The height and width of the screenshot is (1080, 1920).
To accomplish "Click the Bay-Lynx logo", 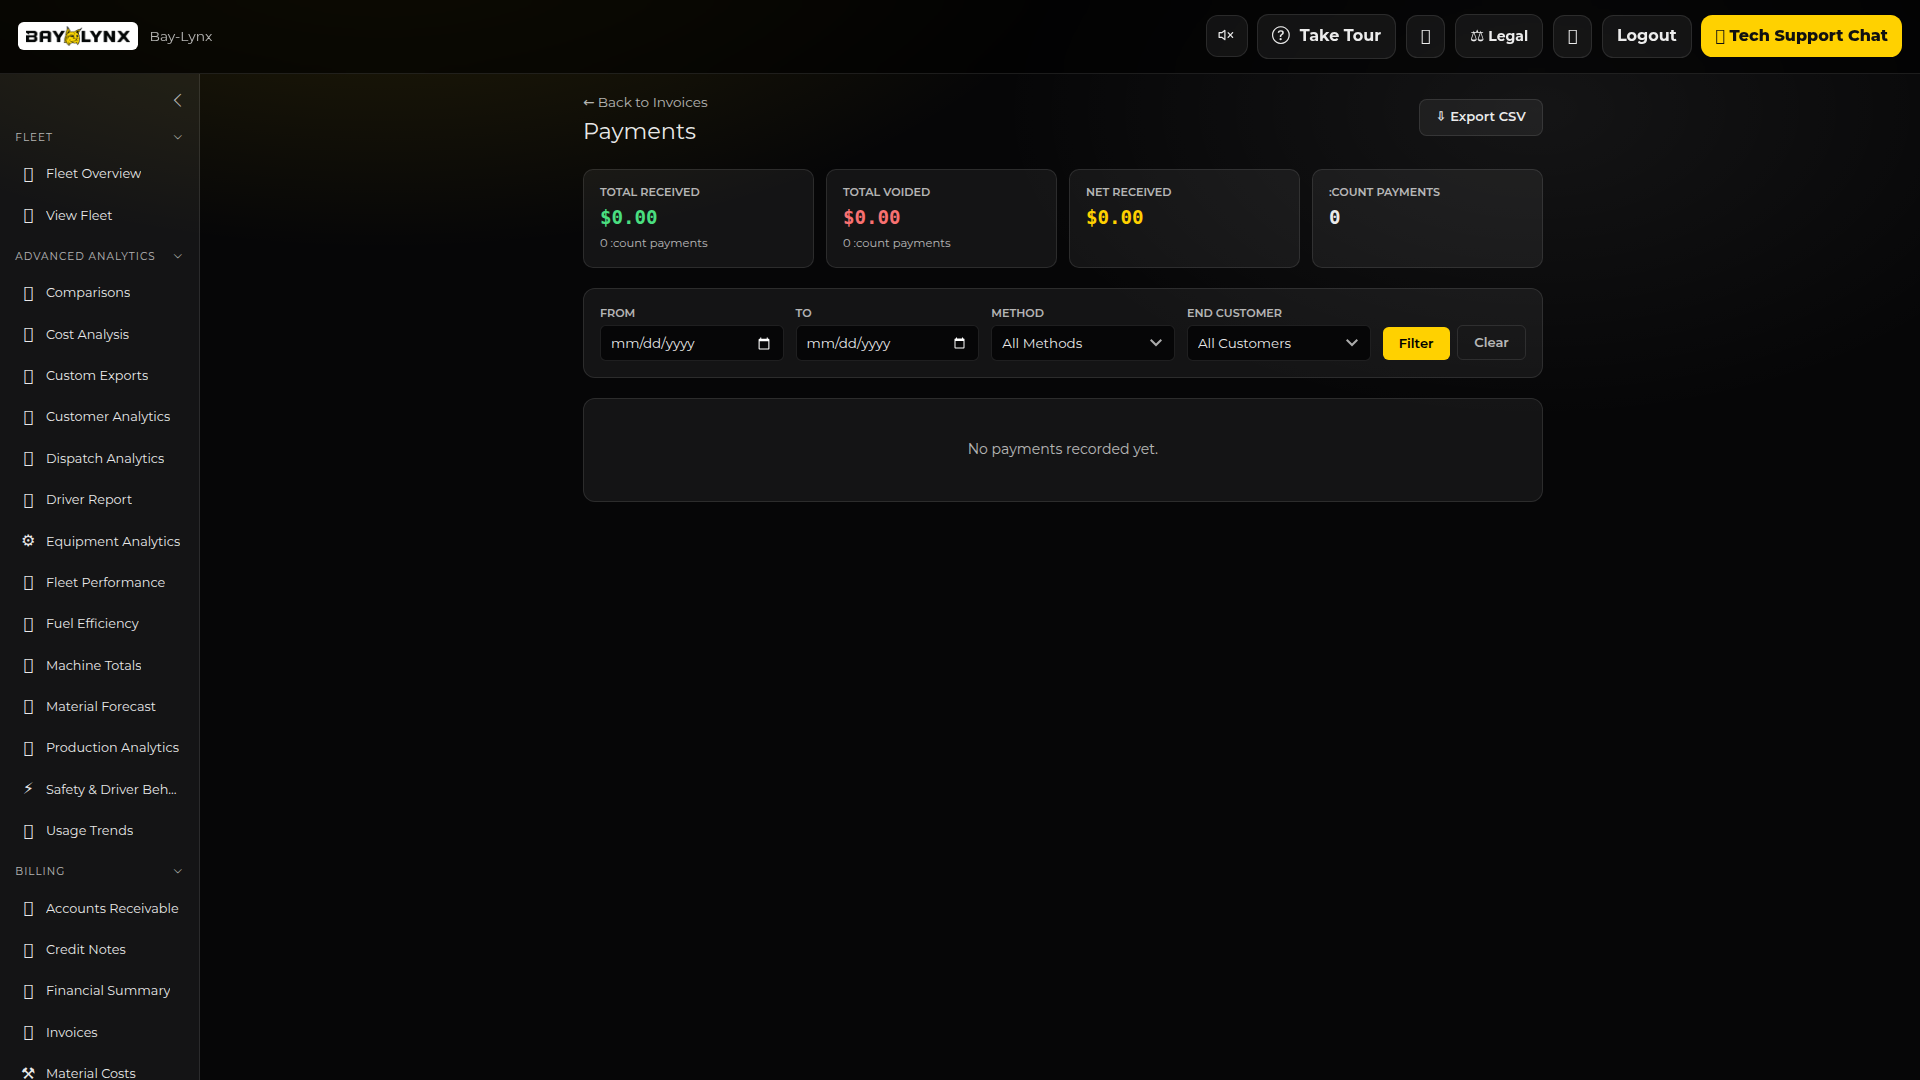I will 78,36.
